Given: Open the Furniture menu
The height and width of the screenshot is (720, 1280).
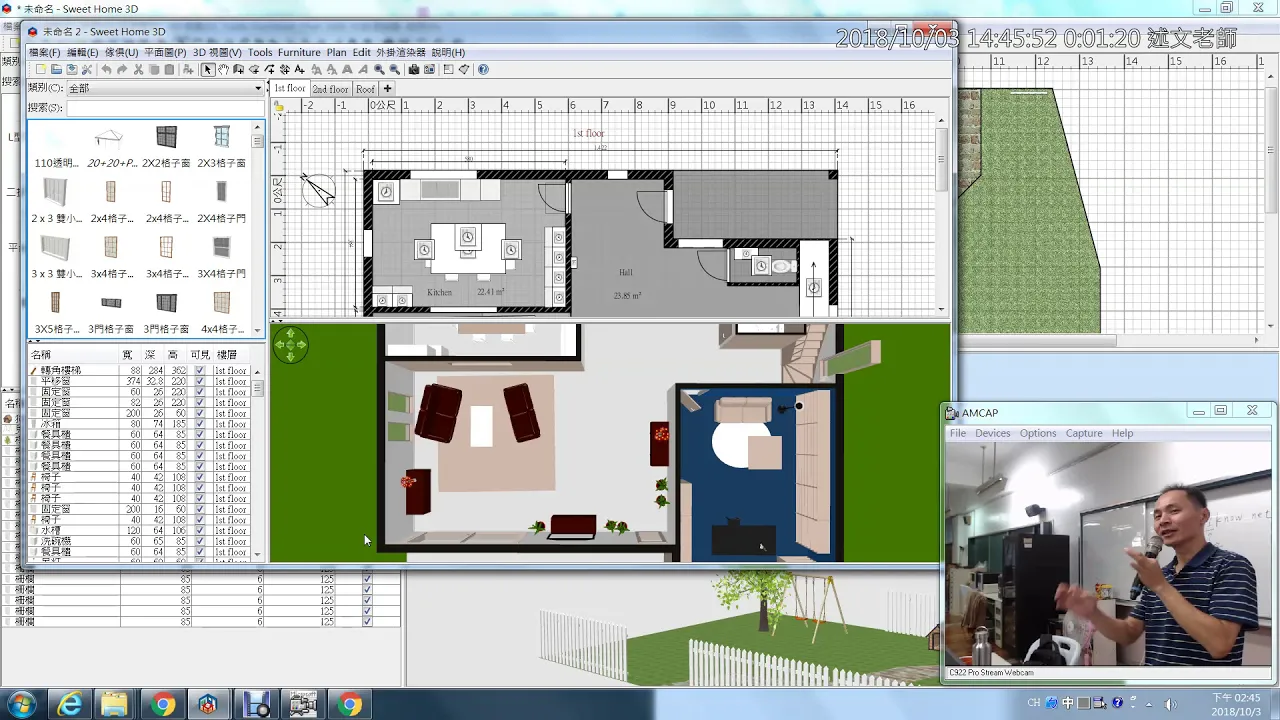Looking at the screenshot, I should click(299, 52).
